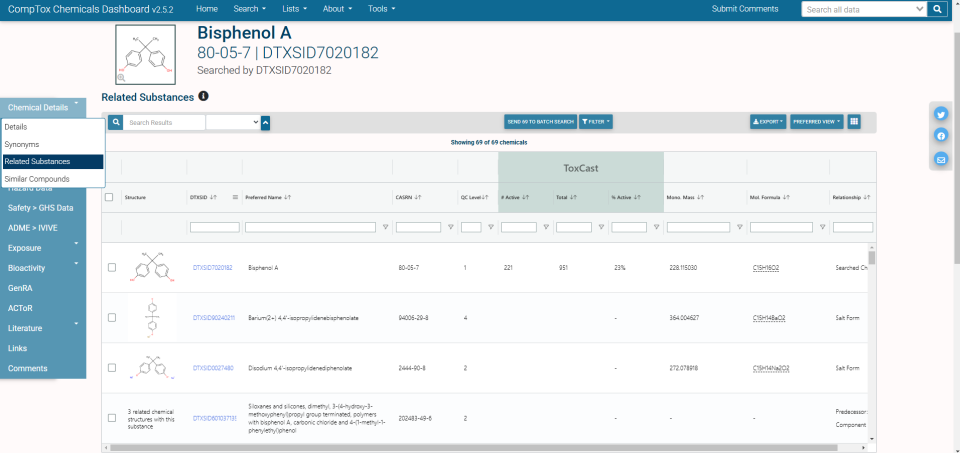Open the Lists menu in navbar
Image resolution: width=960 pixels, height=453 pixels.
click(x=294, y=9)
